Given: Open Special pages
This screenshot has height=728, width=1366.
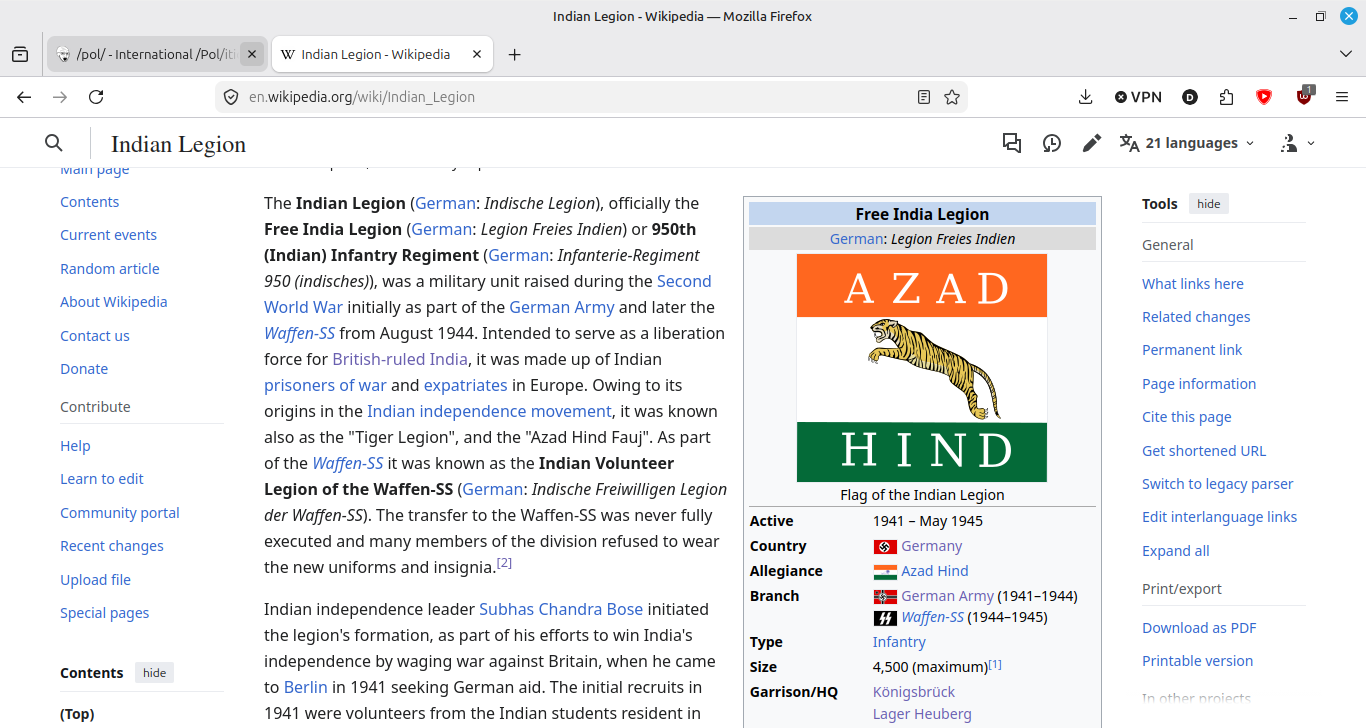Looking at the screenshot, I should coord(104,613).
